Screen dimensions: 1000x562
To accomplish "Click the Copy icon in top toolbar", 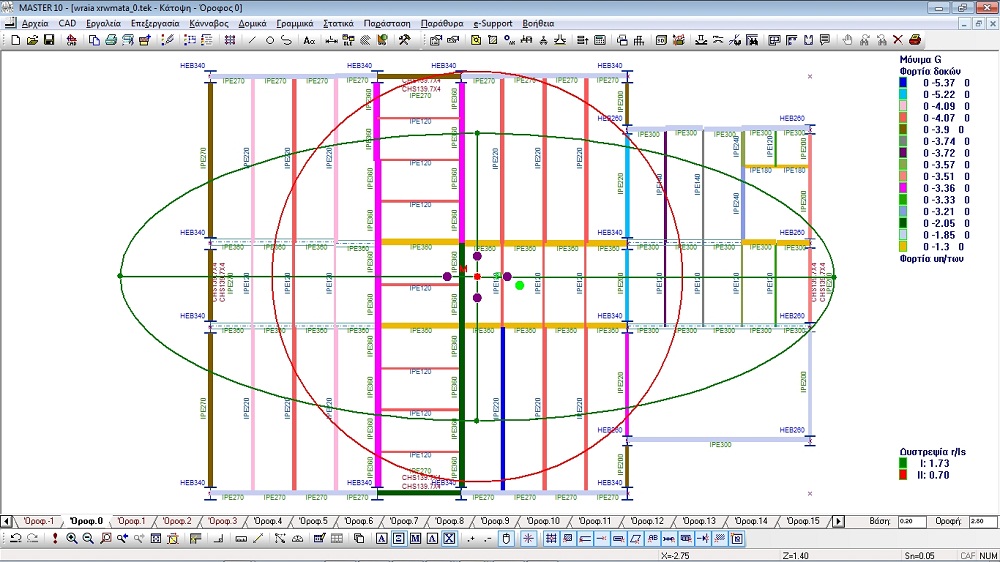I will (x=94, y=40).
